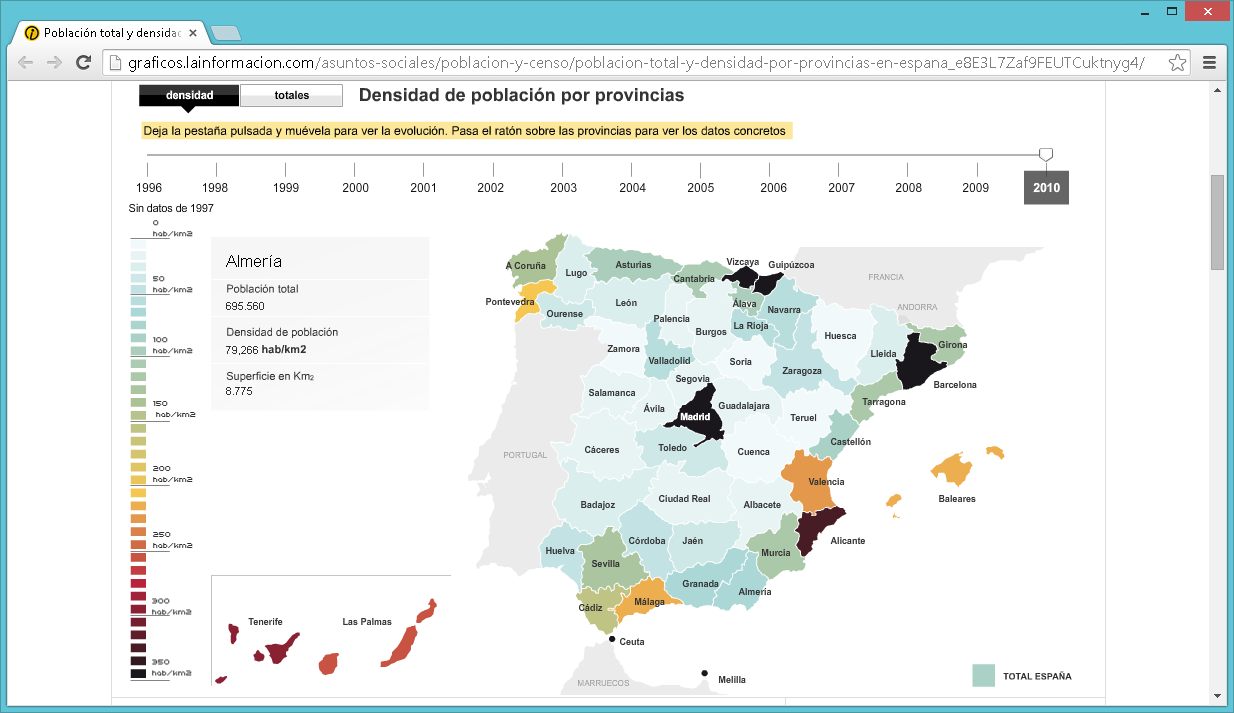Select the Castellón province on the map
This screenshot has width=1234, height=713.
[x=838, y=438]
